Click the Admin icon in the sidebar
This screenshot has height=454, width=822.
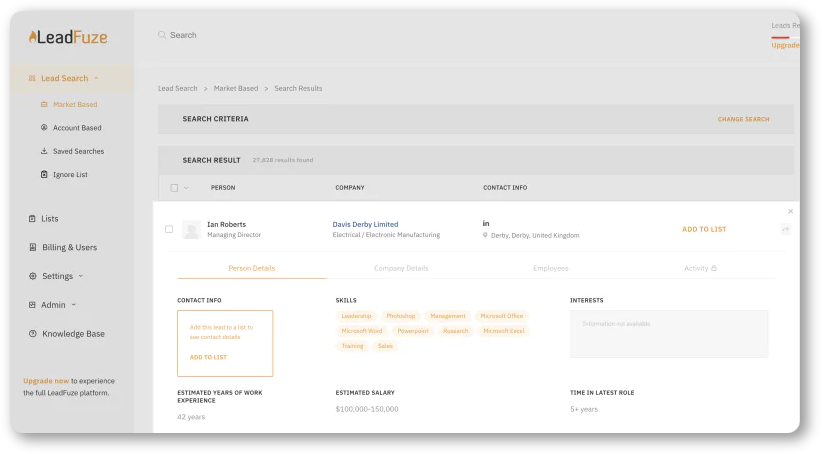pos(32,305)
